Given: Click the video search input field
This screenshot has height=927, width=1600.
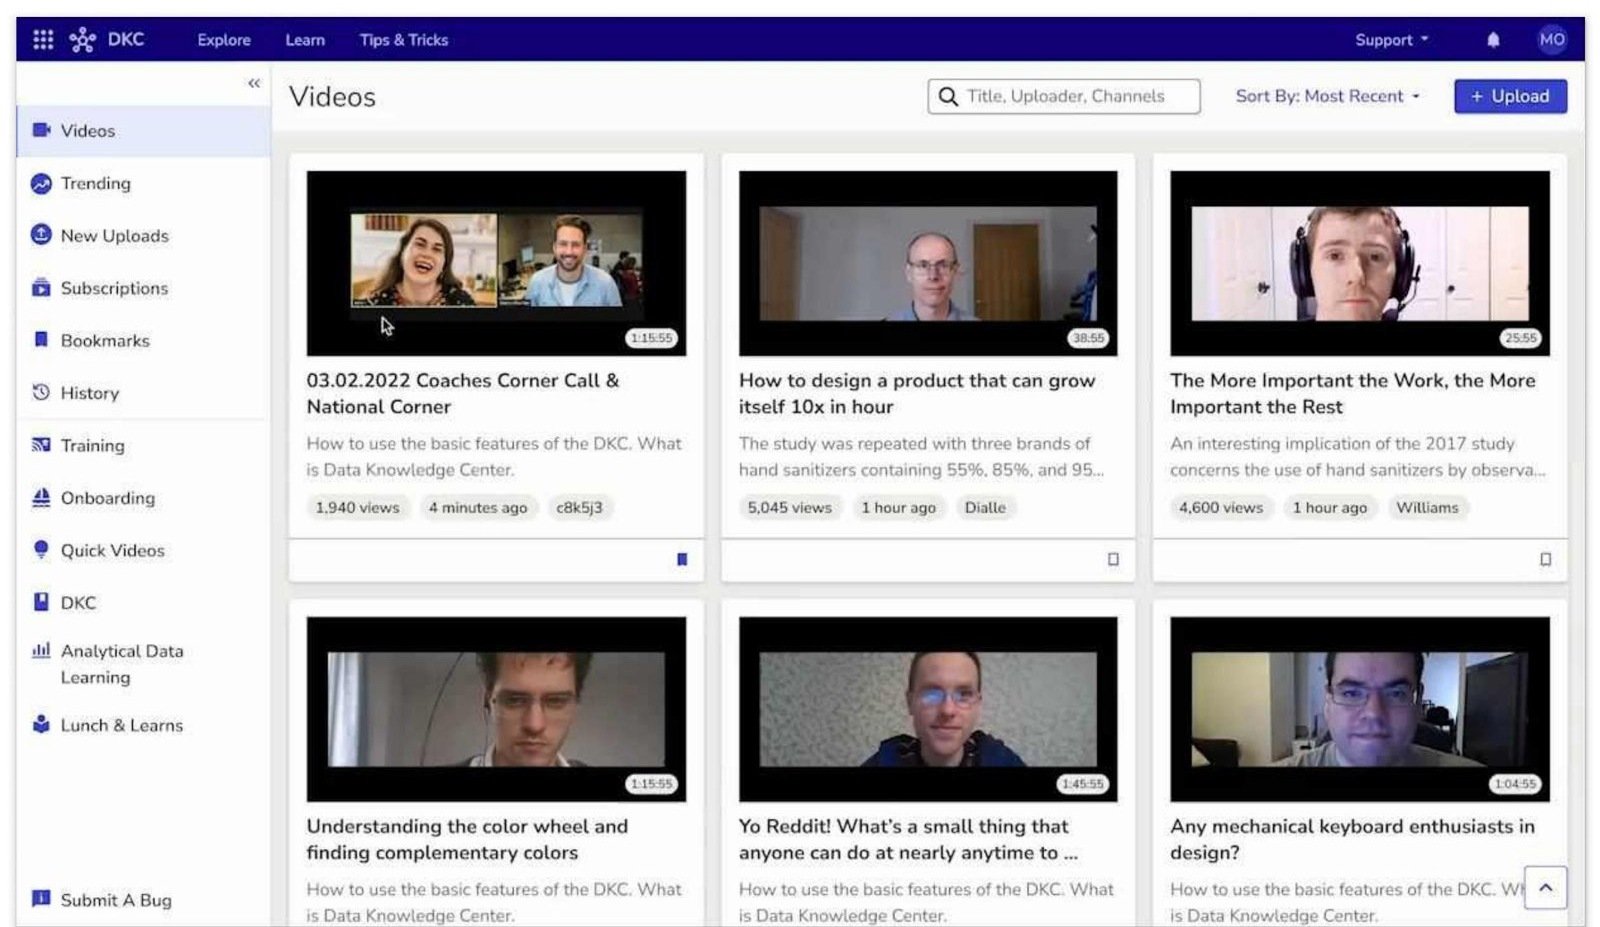Looking at the screenshot, I should [x=1064, y=96].
